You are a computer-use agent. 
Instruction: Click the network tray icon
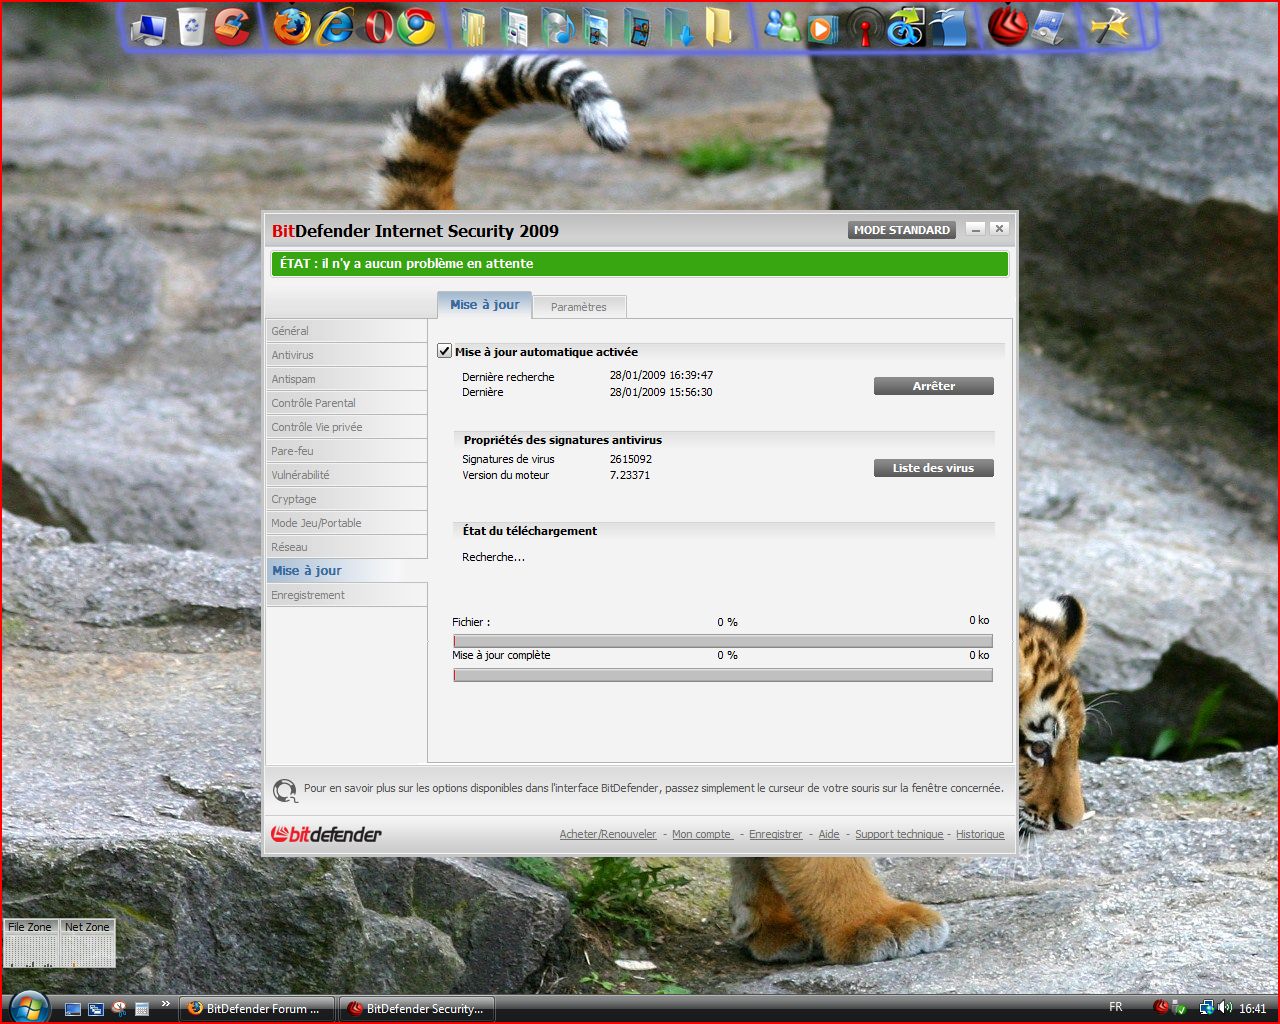(1207, 1008)
